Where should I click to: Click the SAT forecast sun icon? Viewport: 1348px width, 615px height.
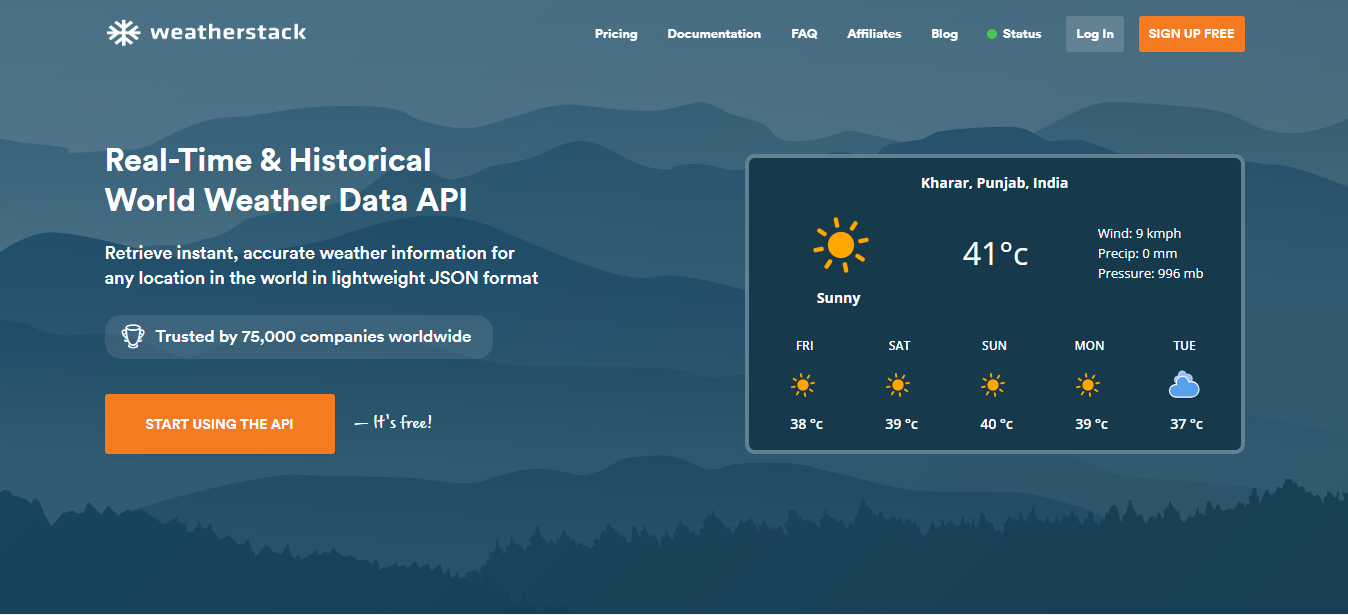(x=898, y=385)
